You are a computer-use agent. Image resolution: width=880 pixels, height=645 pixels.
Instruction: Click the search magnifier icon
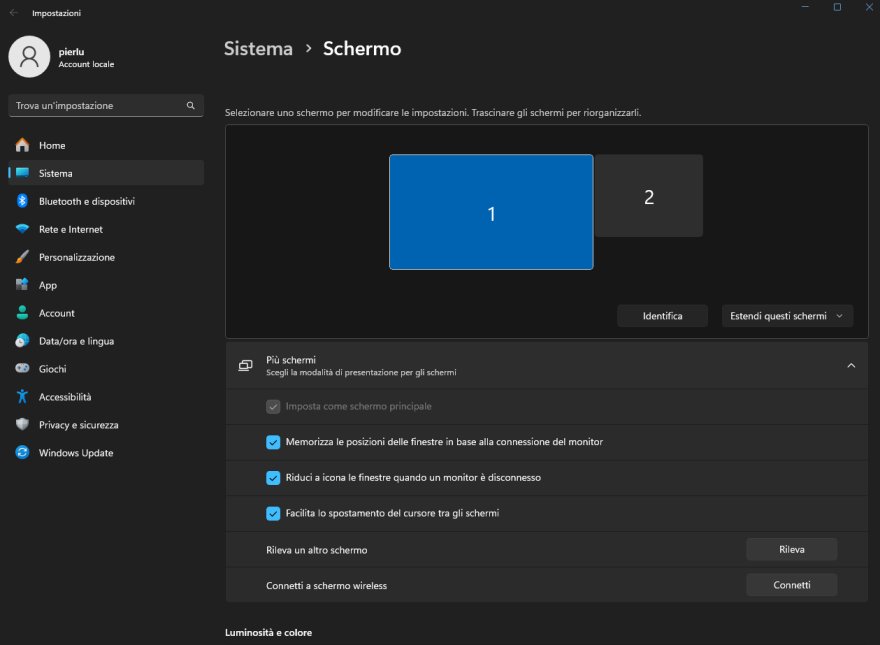pyautogui.click(x=191, y=106)
